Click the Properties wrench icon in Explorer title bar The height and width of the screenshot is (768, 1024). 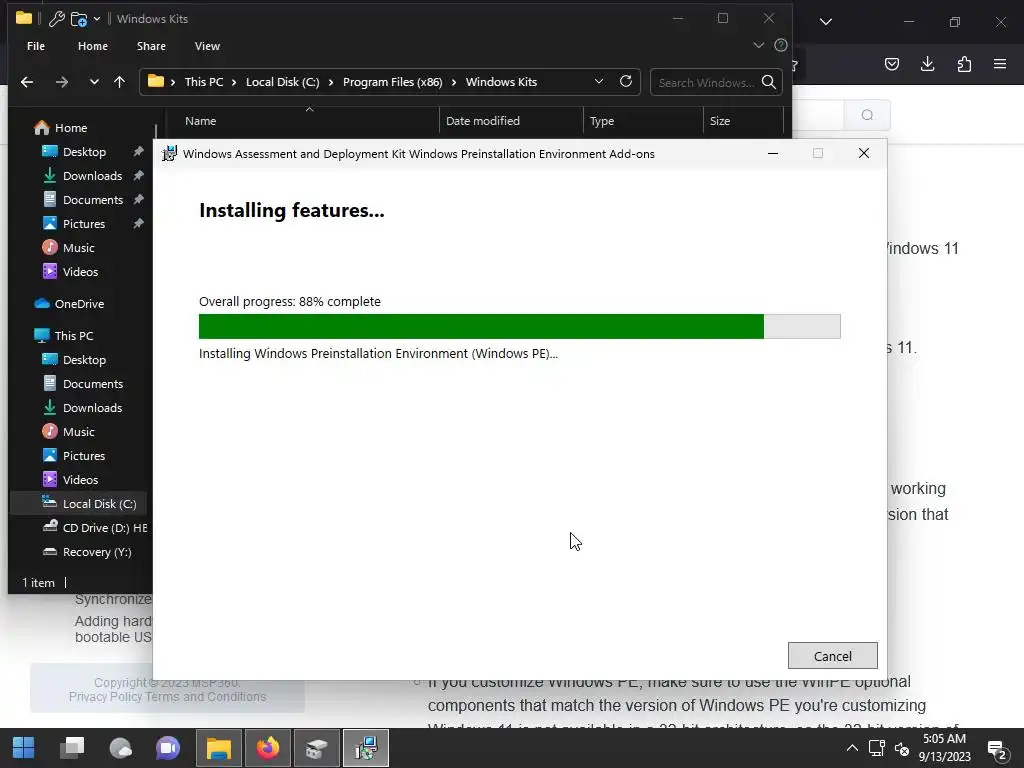coord(56,19)
